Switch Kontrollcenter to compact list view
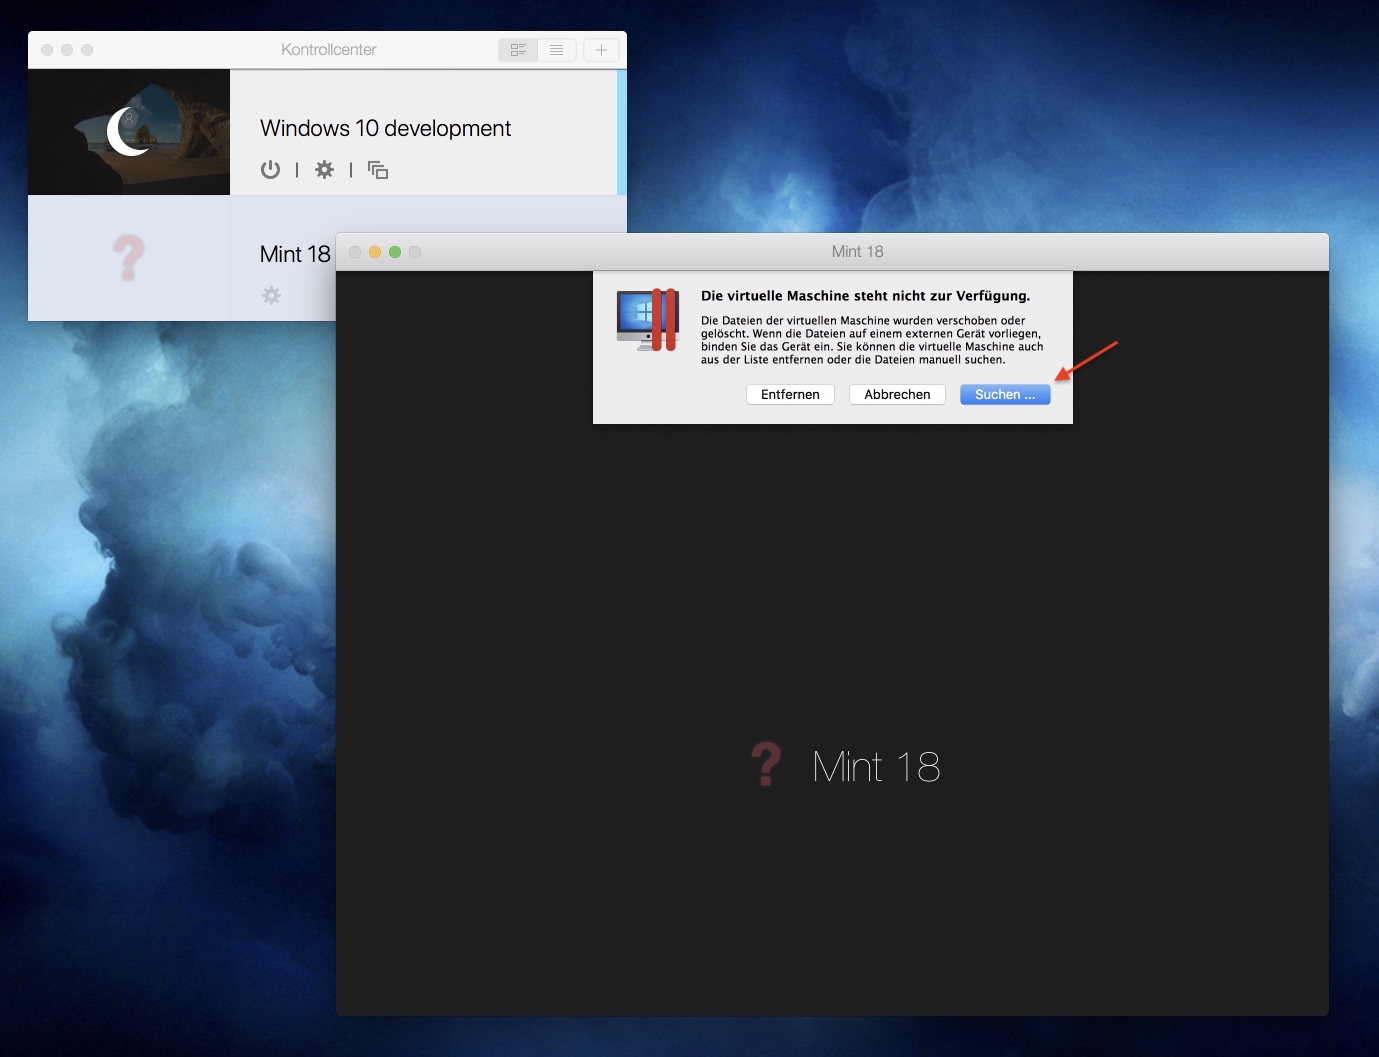This screenshot has width=1379, height=1057. (557, 50)
